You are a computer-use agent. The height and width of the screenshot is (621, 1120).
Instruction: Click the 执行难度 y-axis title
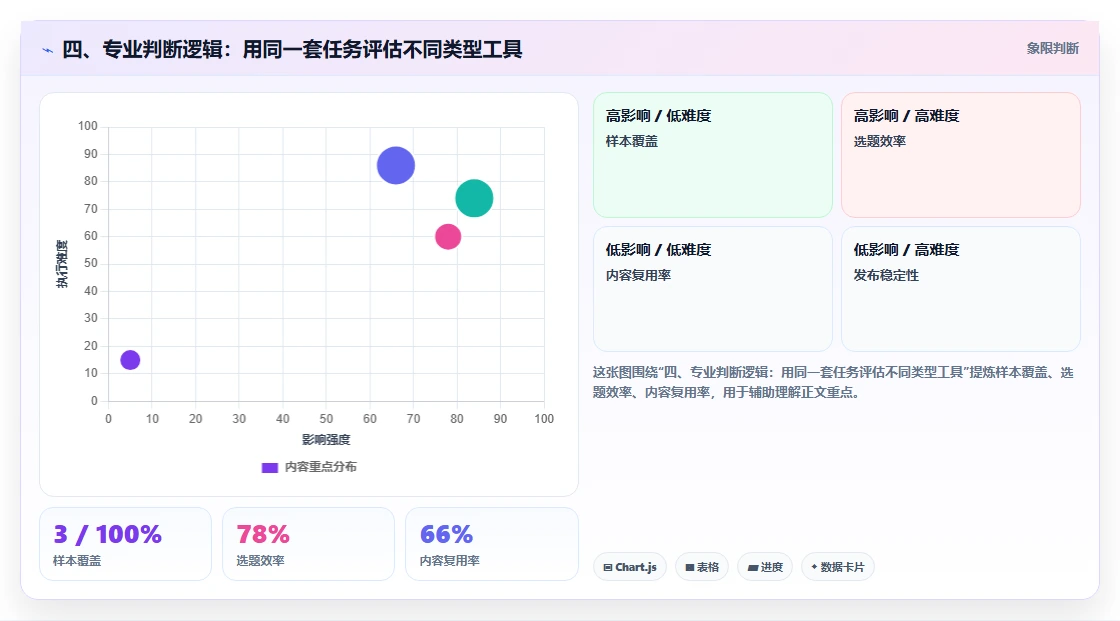point(62,264)
